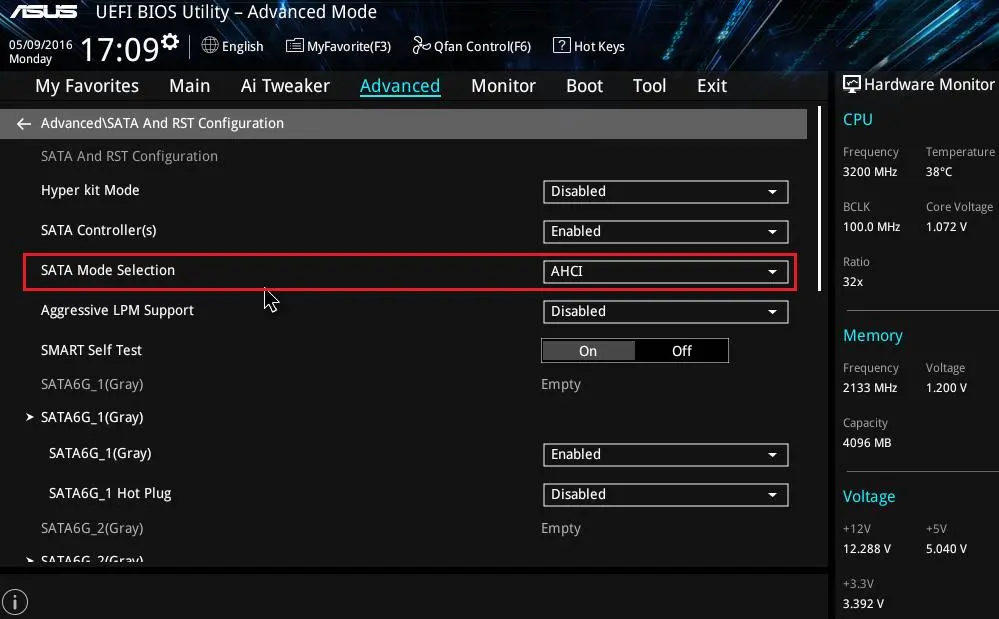Open the SATA Controller(s) dropdown

(x=665, y=232)
